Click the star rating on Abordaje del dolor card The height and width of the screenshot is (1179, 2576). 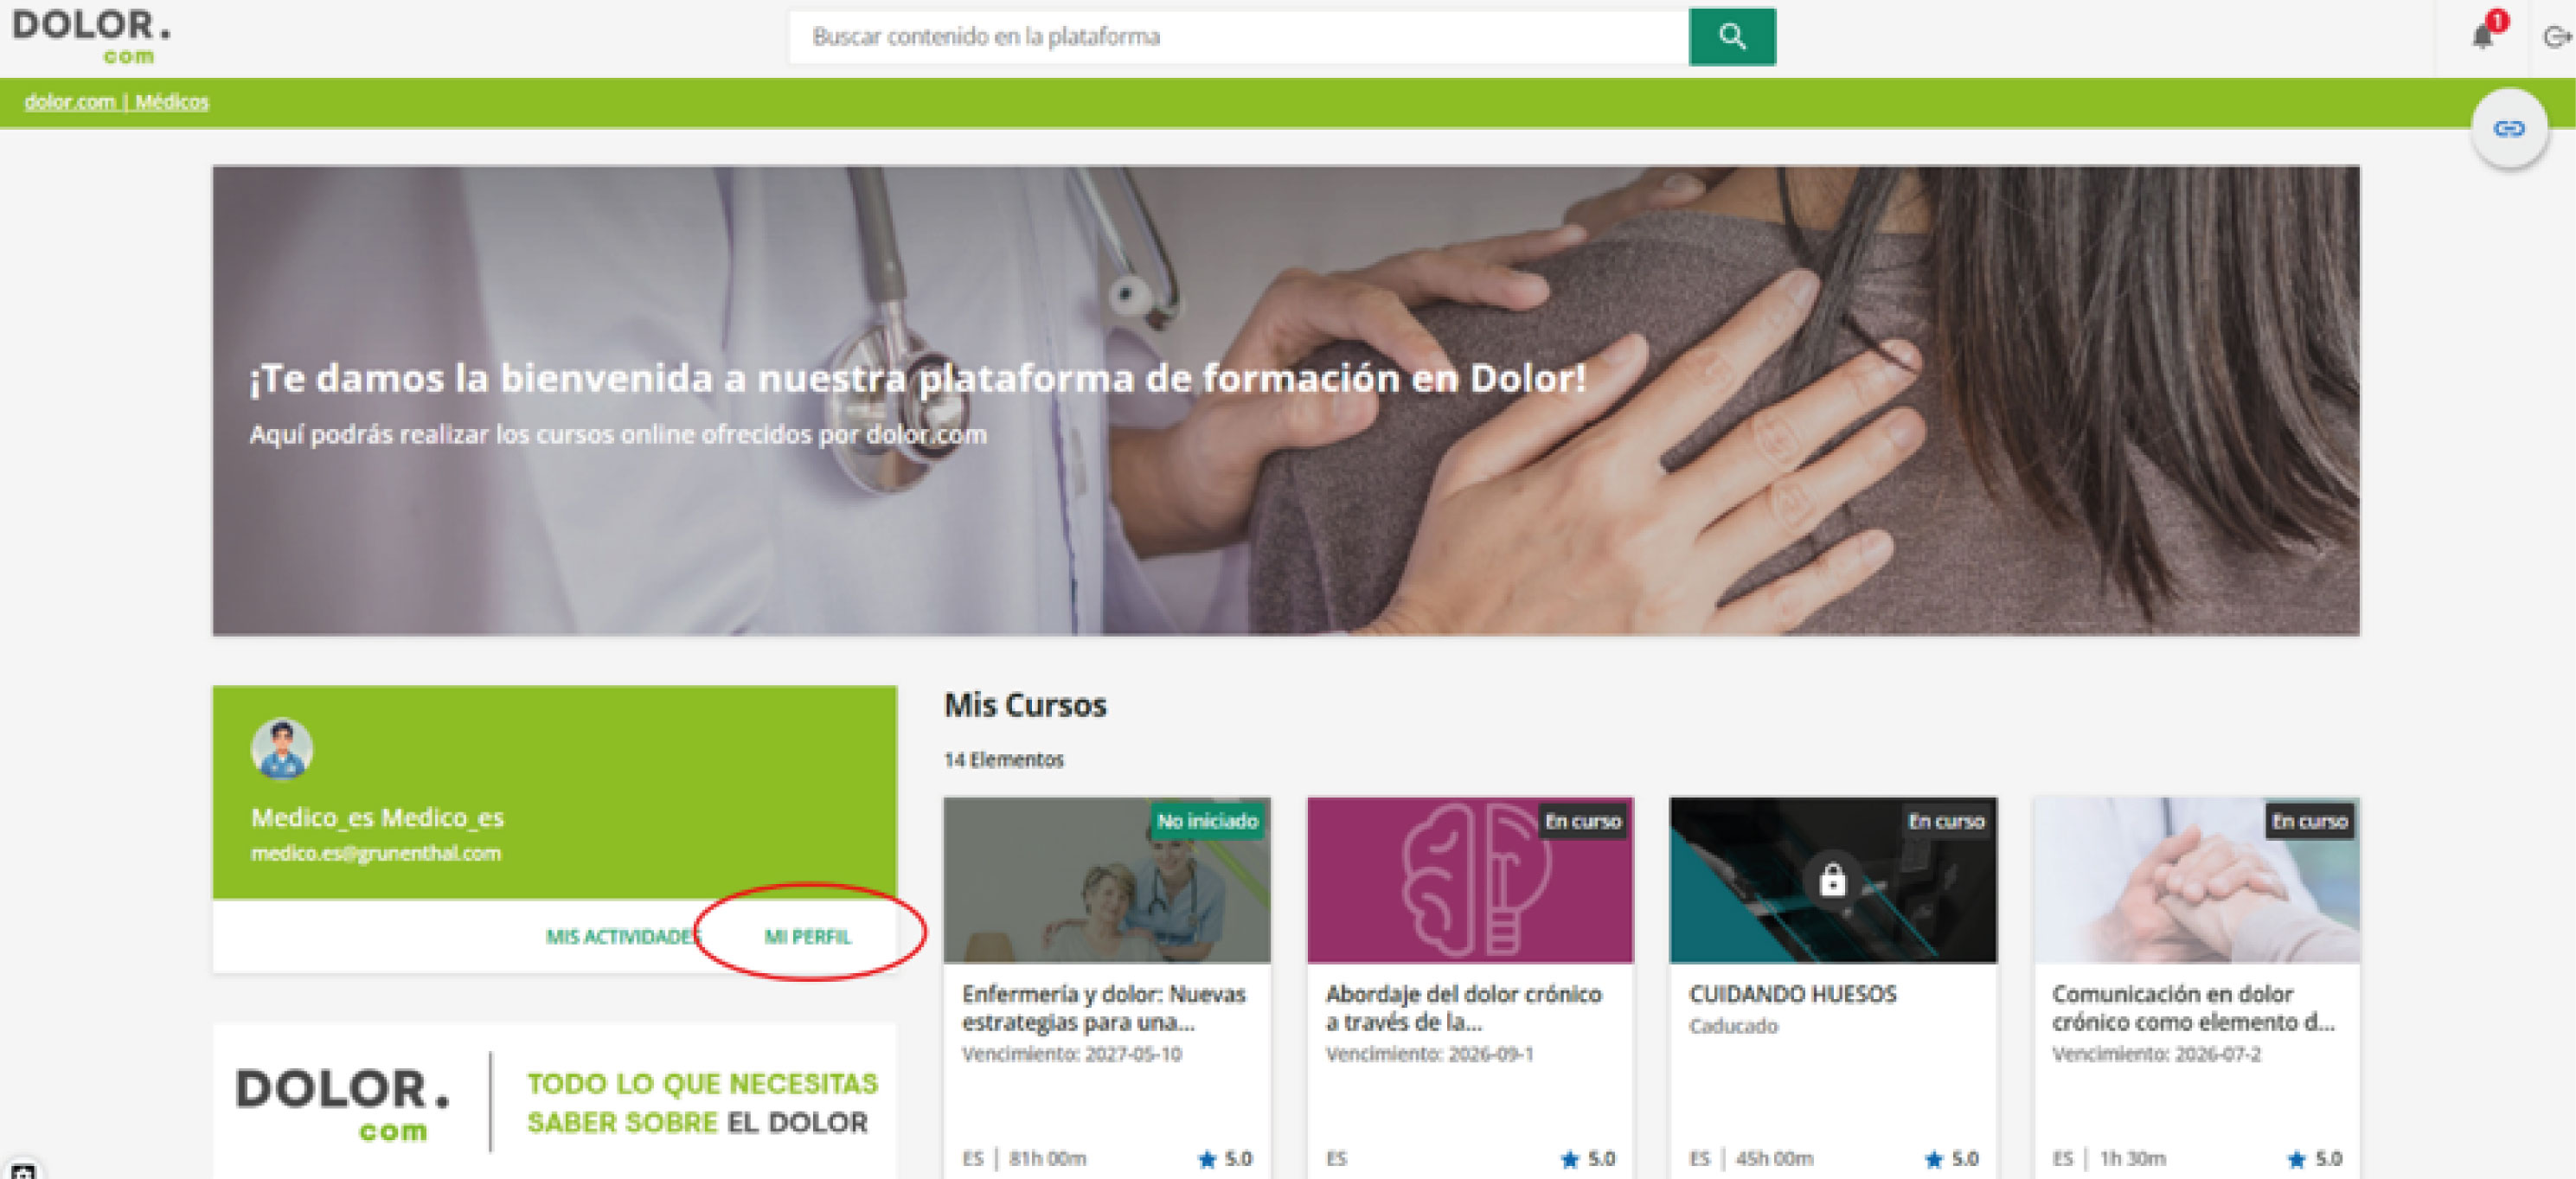coord(1588,1158)
